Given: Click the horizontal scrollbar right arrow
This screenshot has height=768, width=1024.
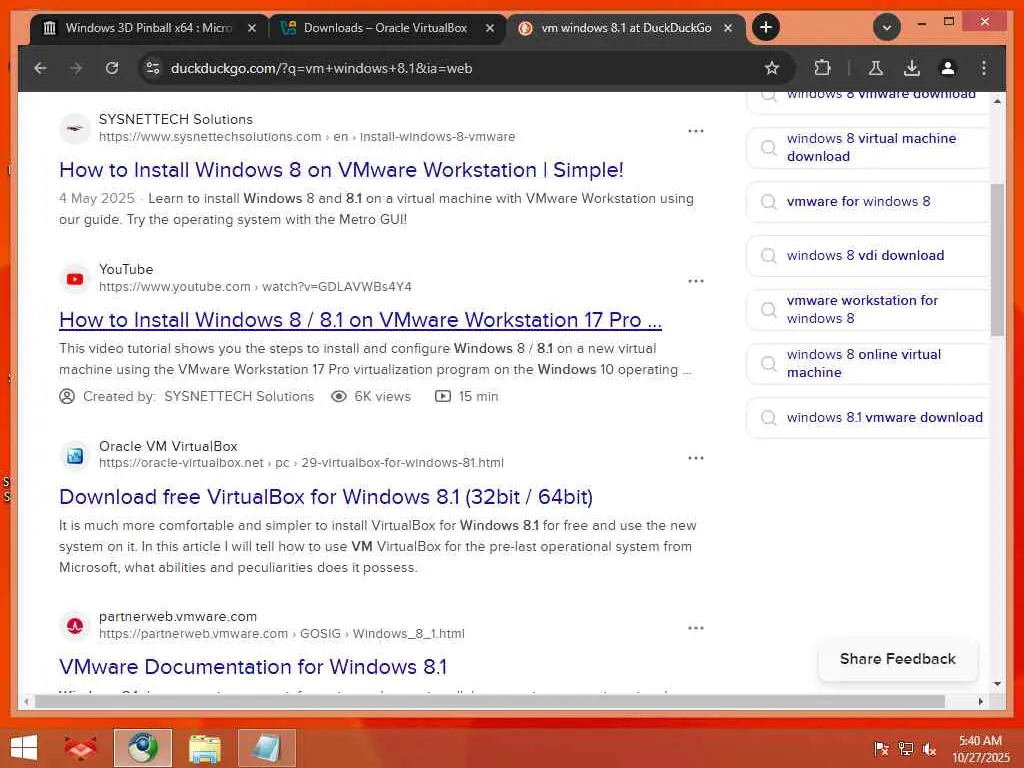Looking at the screenshot, I should pyautogui.click(x=980, y=701).
